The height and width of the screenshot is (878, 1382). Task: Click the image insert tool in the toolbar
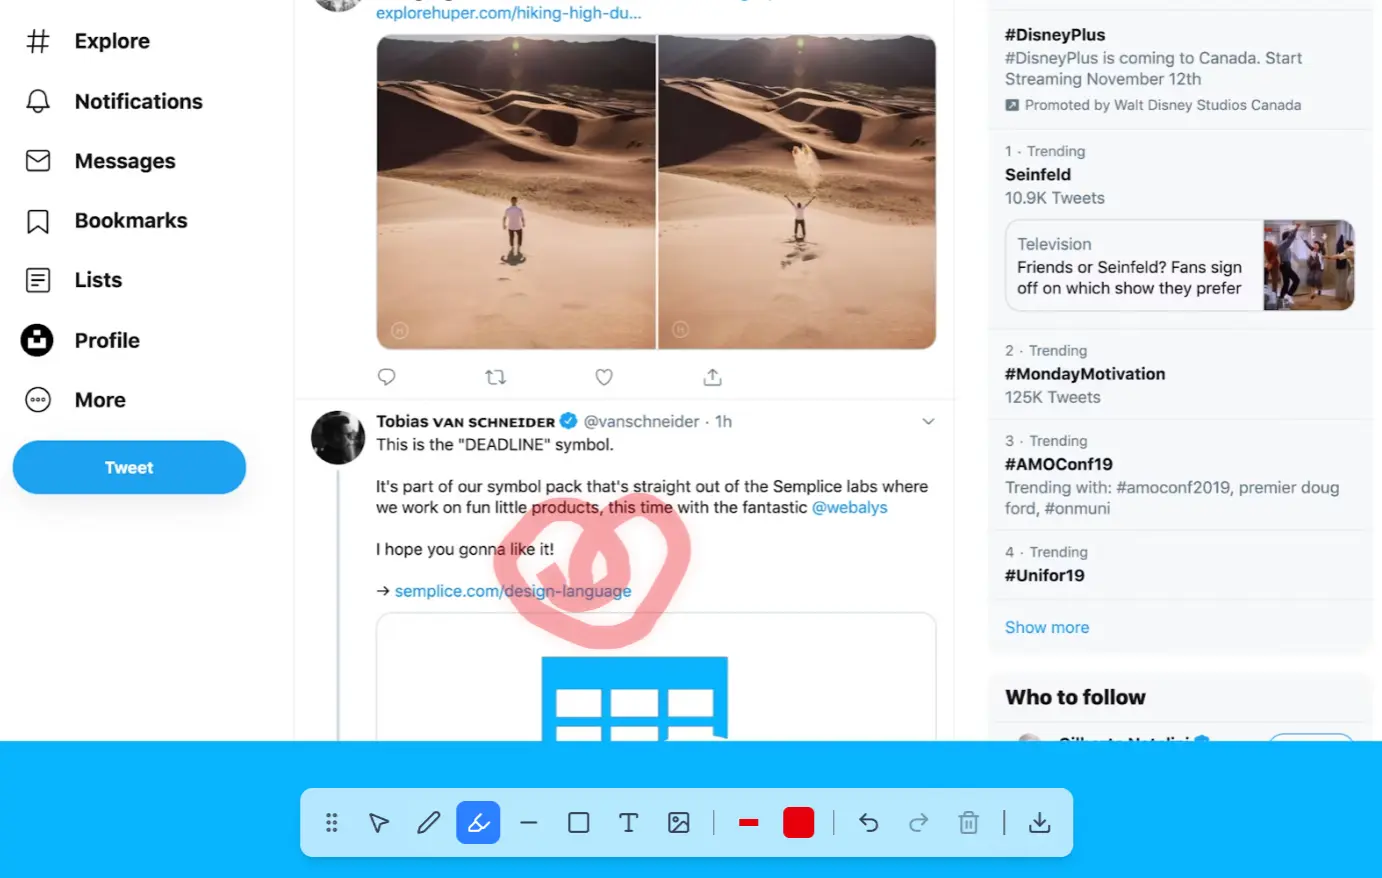(678, 822)
